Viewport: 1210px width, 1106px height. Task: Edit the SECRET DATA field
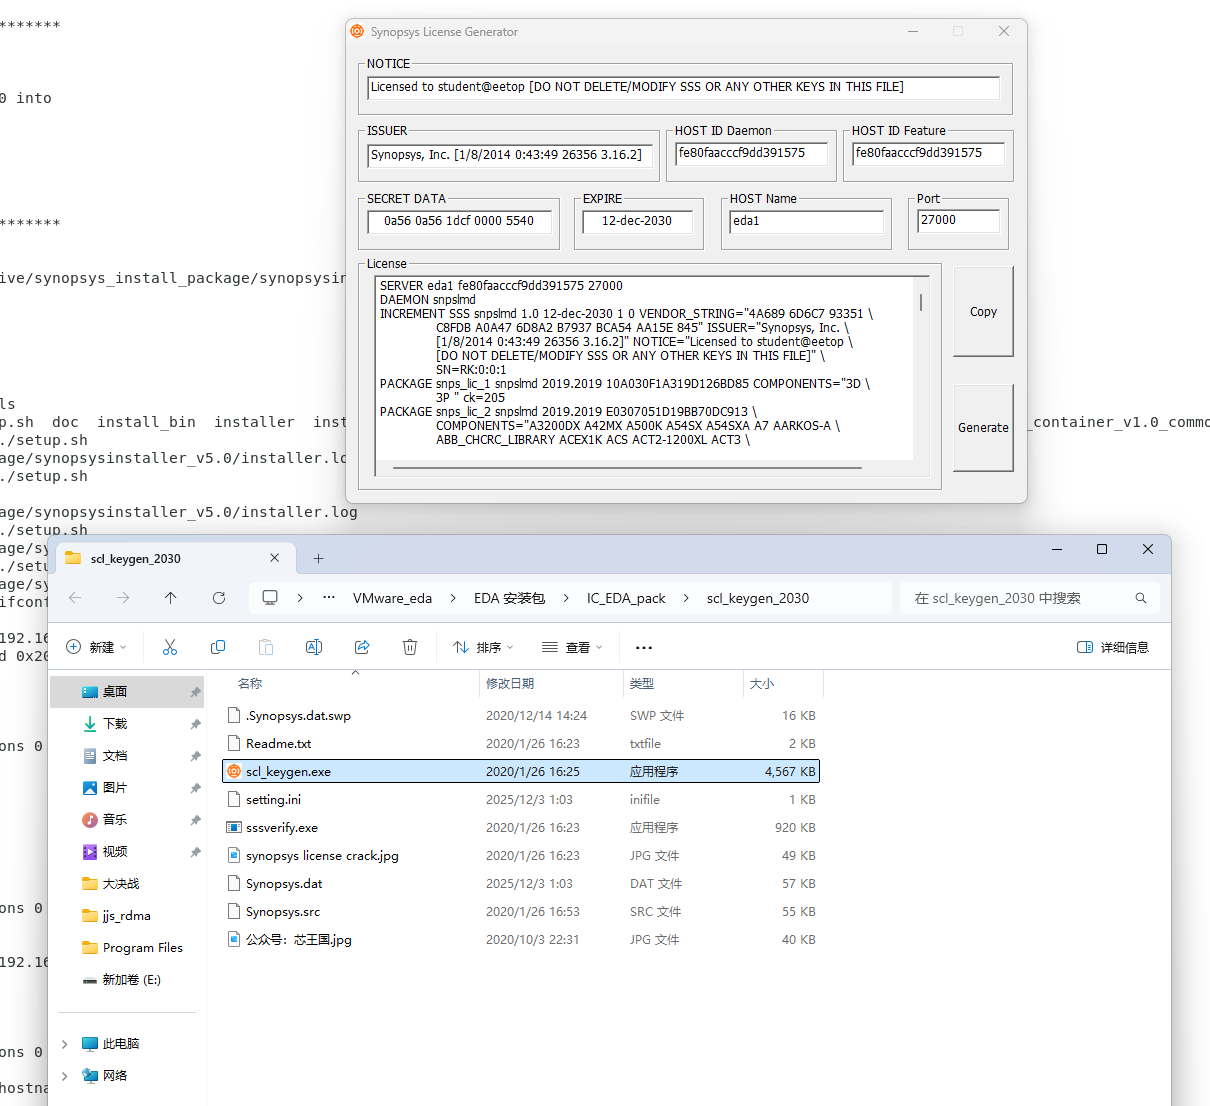click(x=459, y=221)
